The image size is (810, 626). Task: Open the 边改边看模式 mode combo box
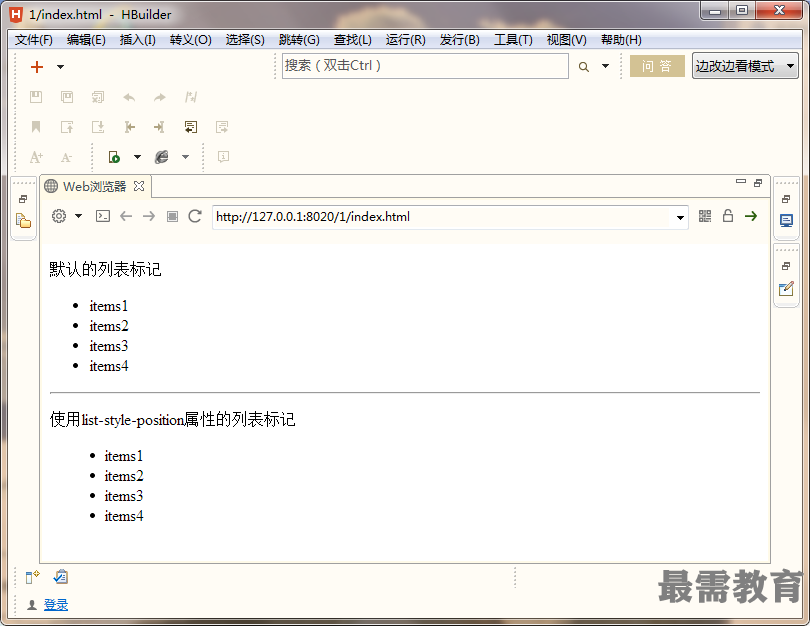(745, 66)
